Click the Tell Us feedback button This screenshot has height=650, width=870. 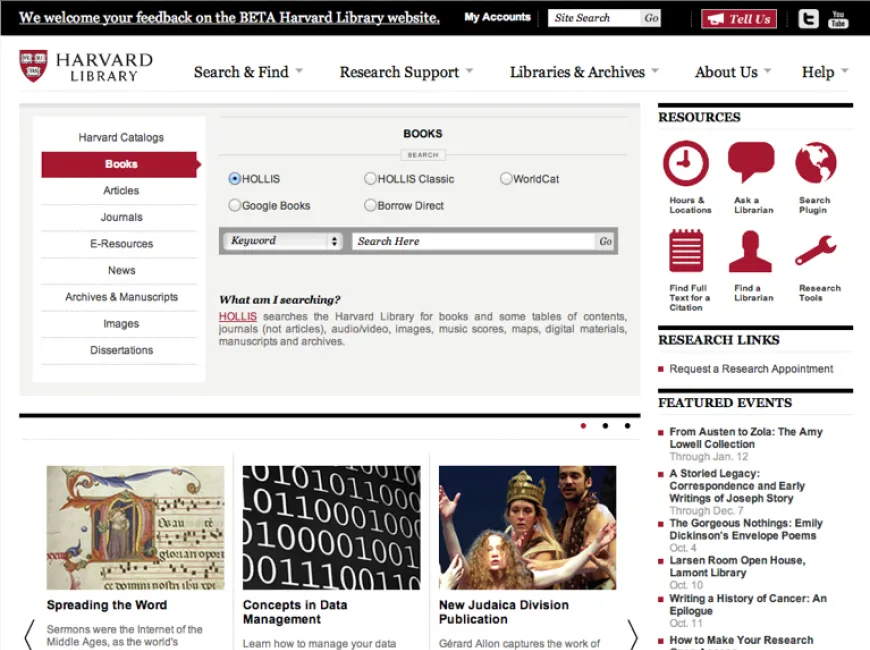click(x=739, y=19)
